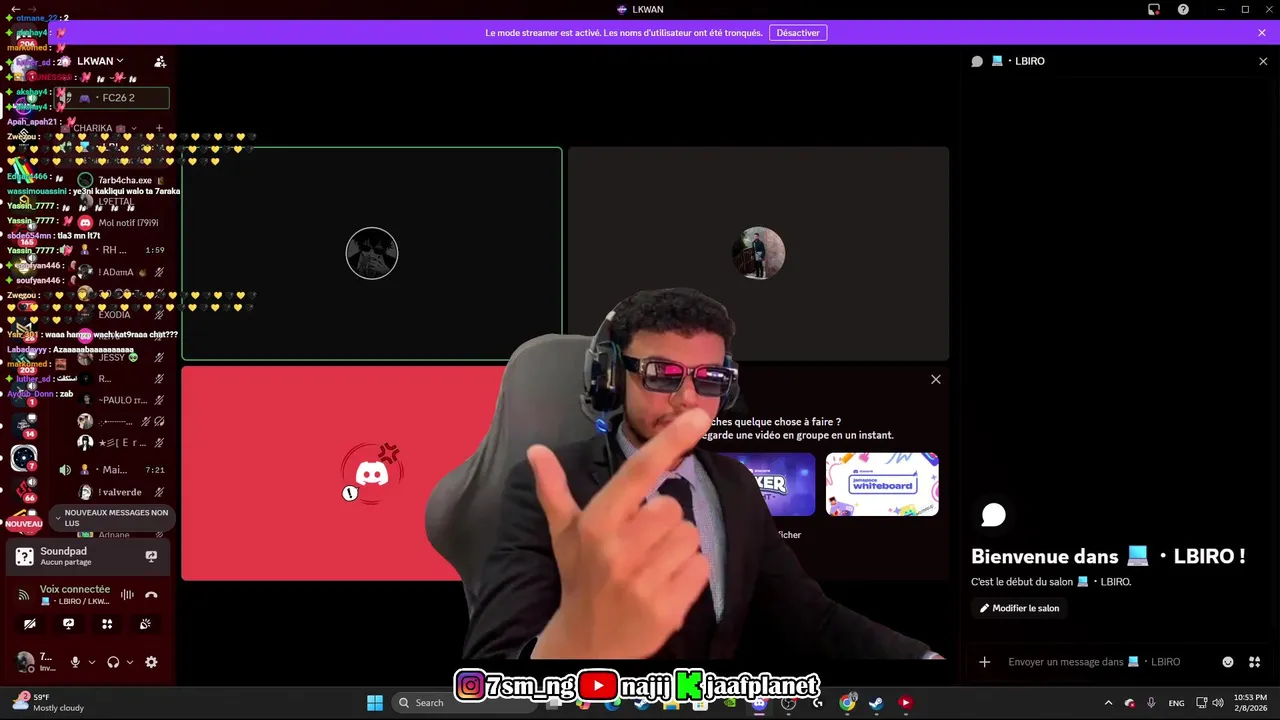Click the ENG language indicator
Image resolution: width=1280 pixels, height=720 pixels.
coord(1176,702)
